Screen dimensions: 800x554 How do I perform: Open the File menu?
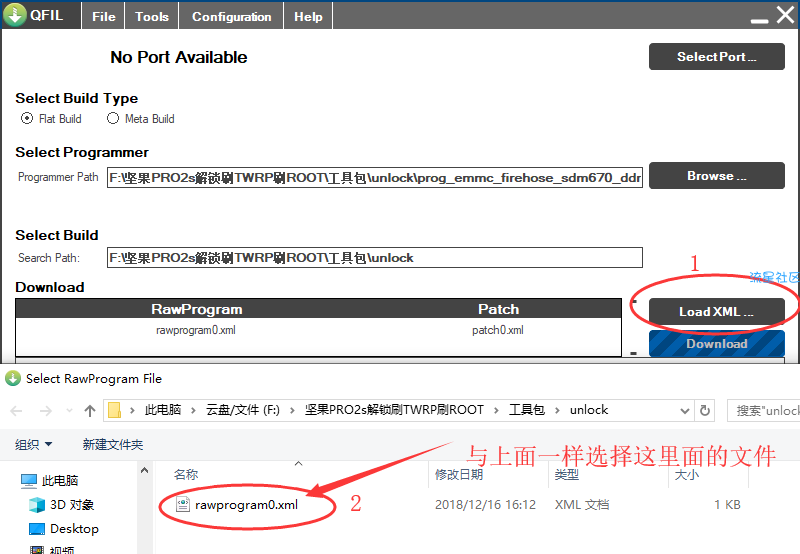coord(104,16)
